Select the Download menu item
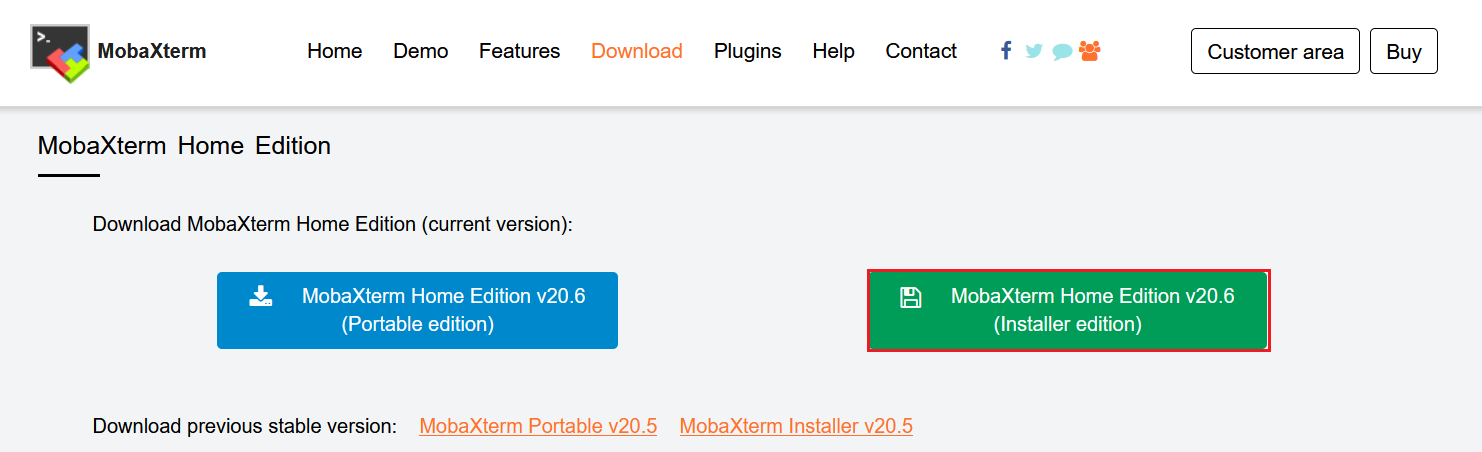1482x452 pixels. coord(637,51)
